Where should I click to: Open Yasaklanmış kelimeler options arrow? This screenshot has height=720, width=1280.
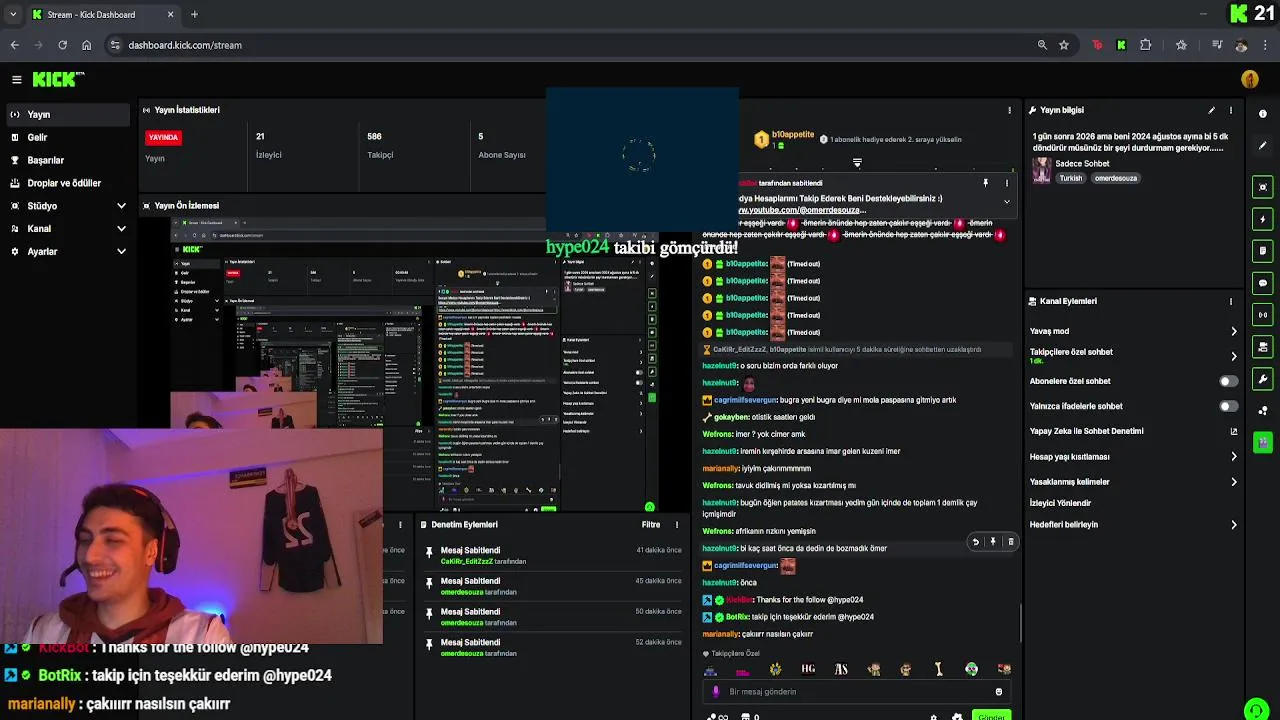pos(1233,482)
